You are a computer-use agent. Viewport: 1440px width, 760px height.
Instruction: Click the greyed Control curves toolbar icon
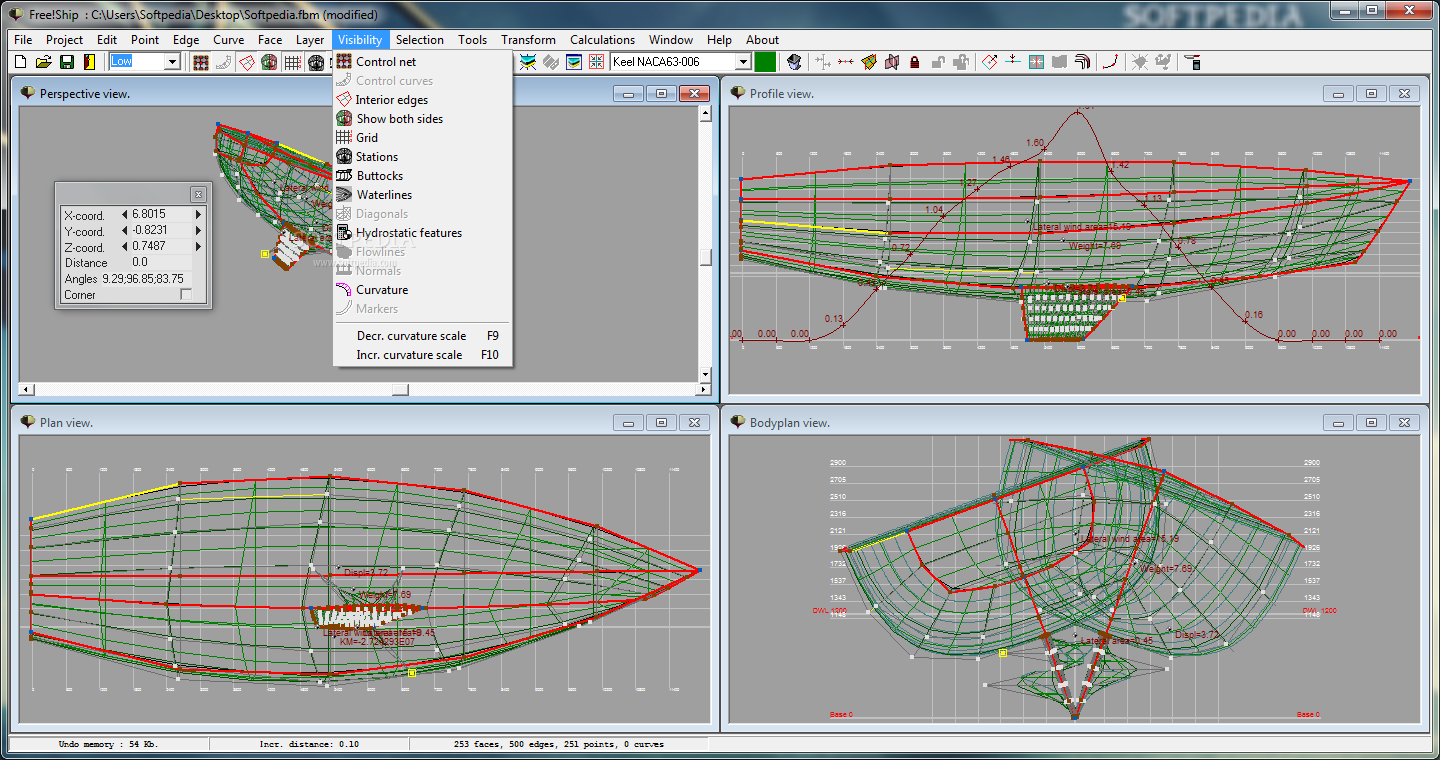pos(224,62)
